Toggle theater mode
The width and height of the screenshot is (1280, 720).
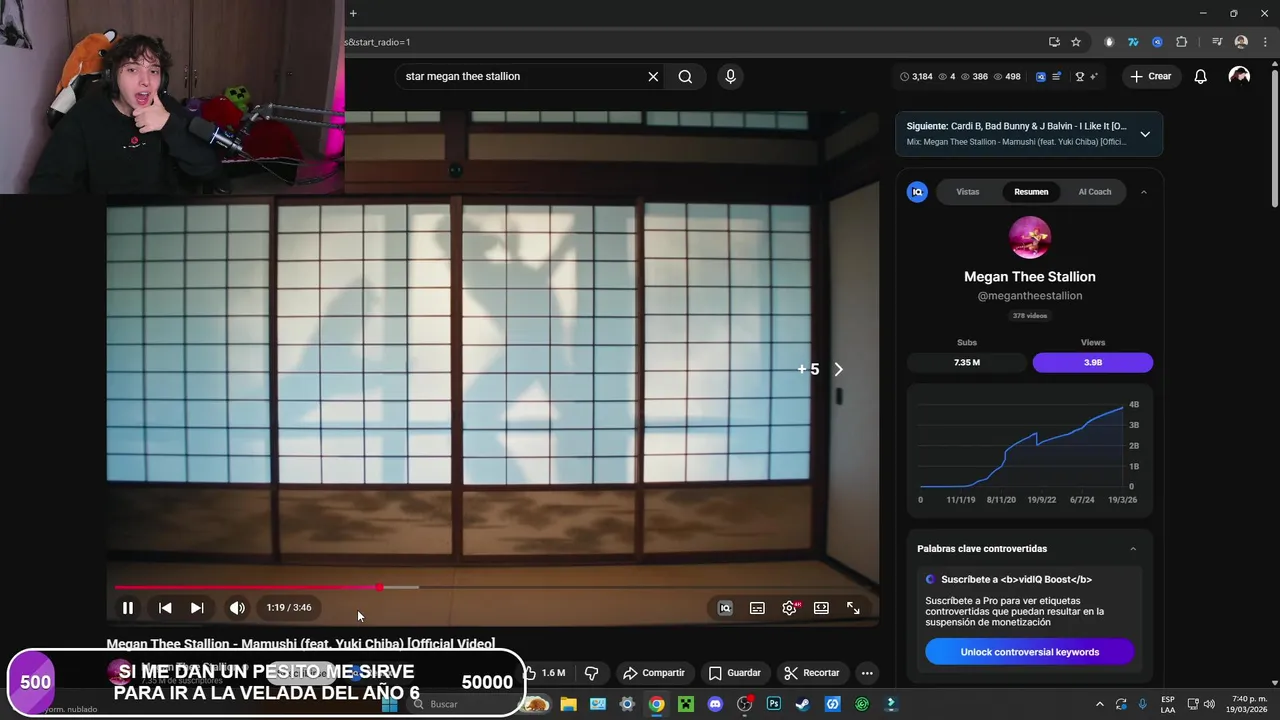[x=821, y=608]
